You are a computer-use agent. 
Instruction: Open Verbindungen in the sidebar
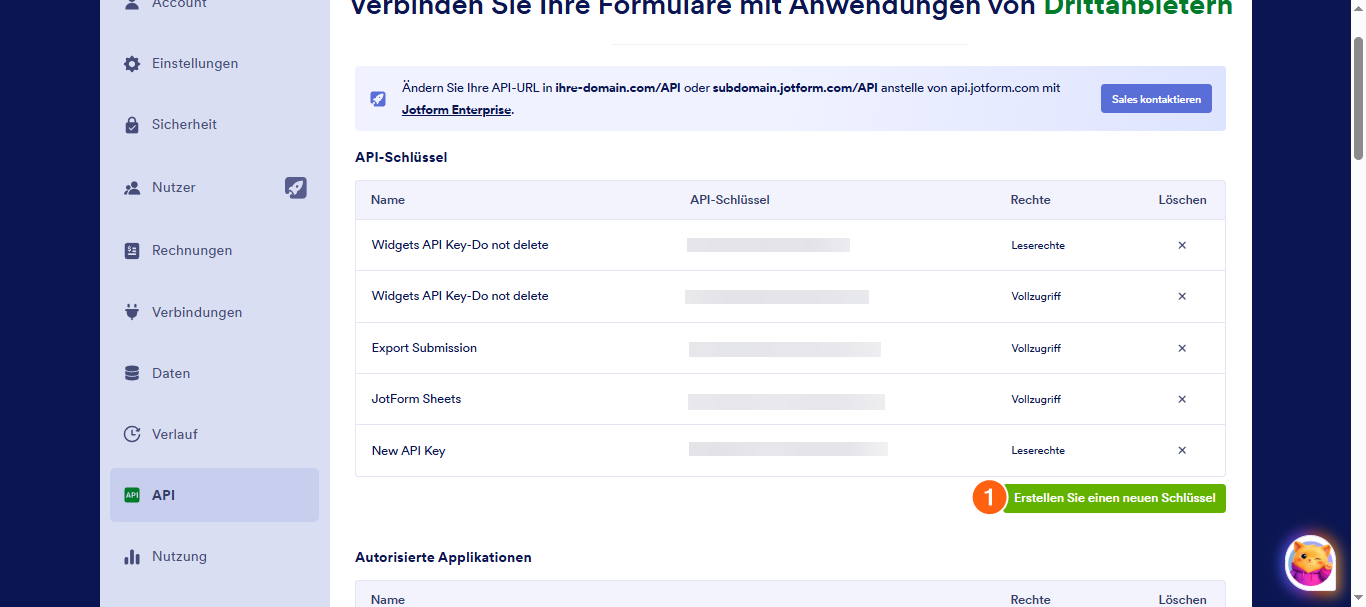(214, 312)
